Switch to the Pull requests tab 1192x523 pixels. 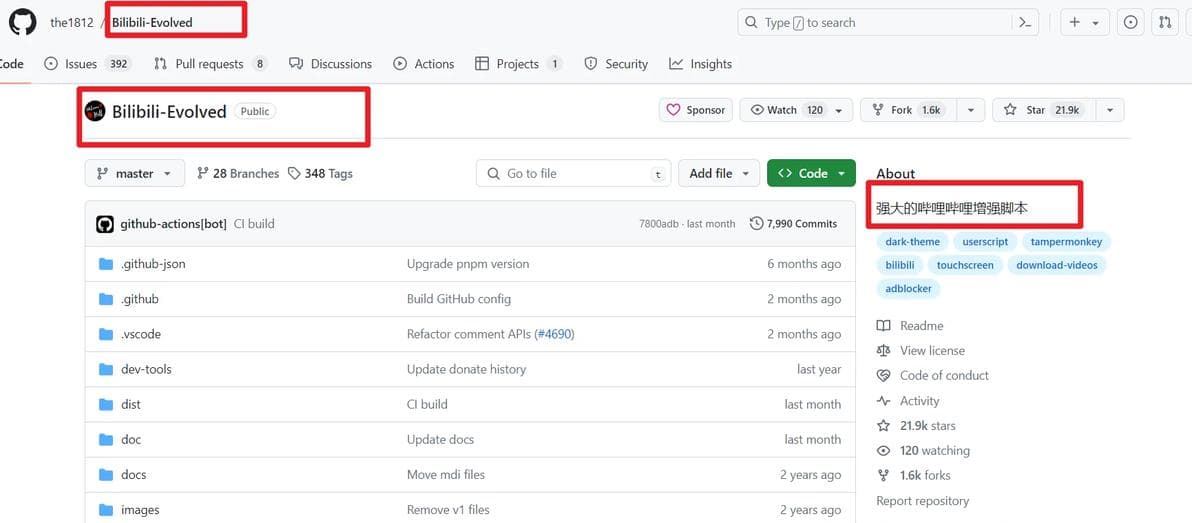pyautogui.click(x=211, y=64)
